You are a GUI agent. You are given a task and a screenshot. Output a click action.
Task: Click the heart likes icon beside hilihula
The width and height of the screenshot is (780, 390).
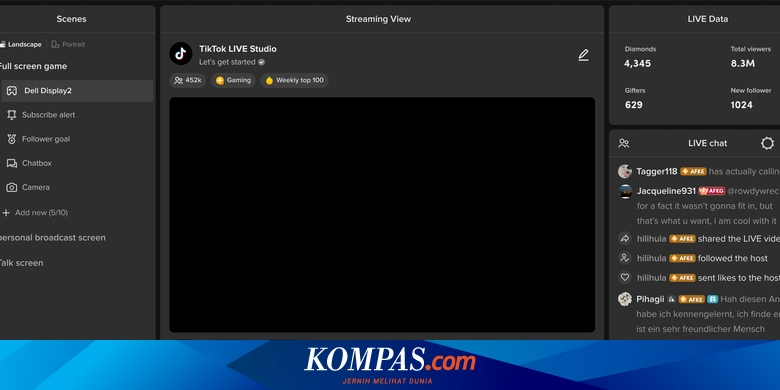[x=624, y=277]
